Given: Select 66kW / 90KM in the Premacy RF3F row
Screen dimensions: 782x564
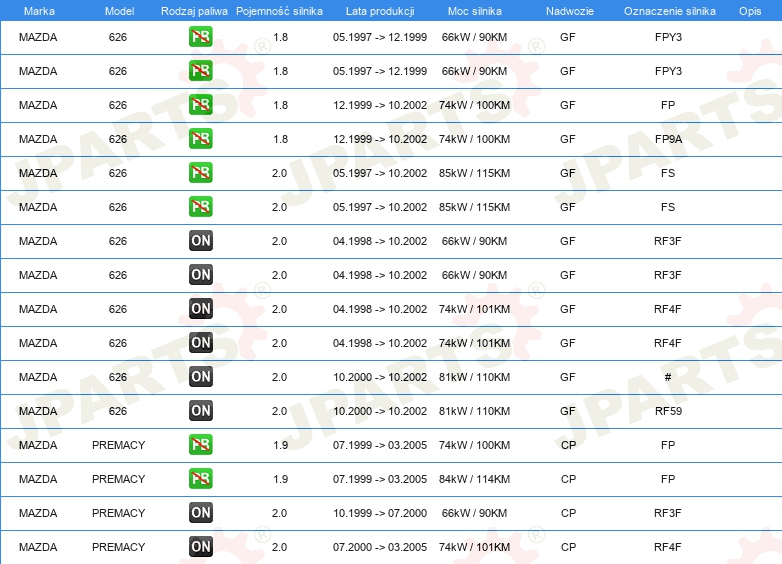Looking at the screenshot, I should [474, 513].
